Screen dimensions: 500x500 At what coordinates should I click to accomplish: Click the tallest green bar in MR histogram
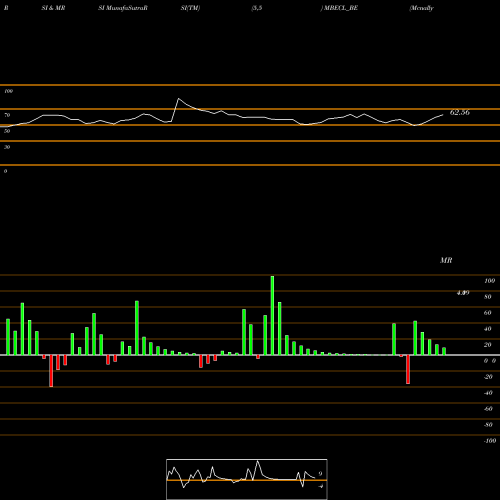coord(272,315)
